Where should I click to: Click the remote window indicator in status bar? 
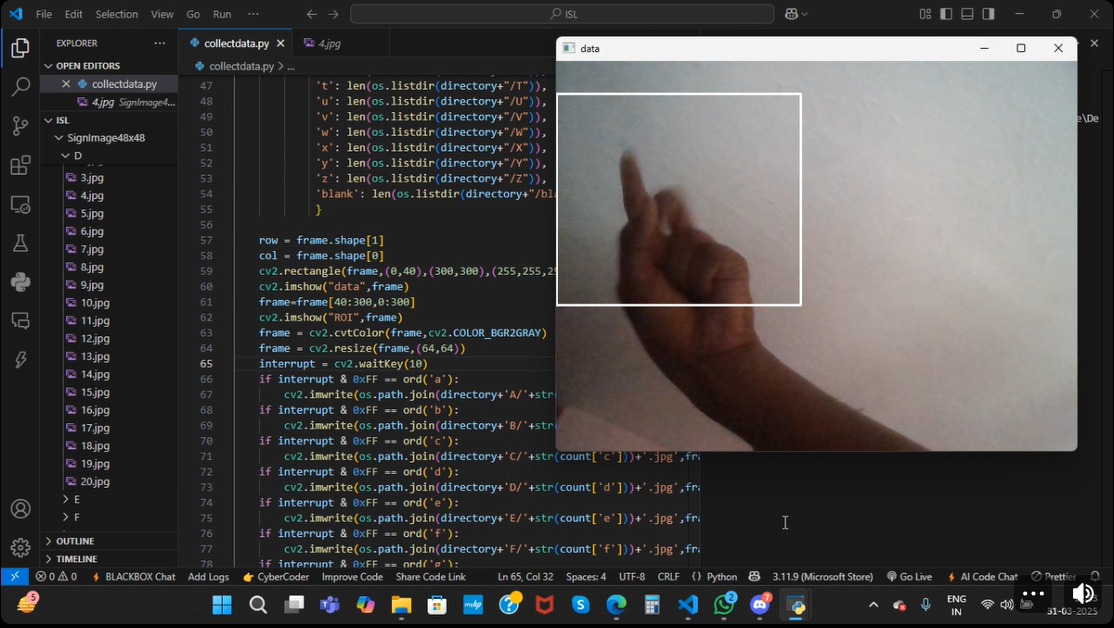[x=14, y=576]
